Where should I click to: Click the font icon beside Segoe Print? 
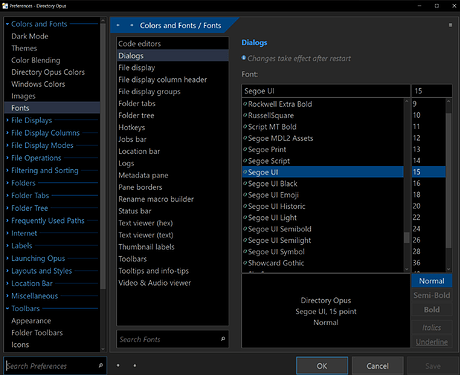245,149
